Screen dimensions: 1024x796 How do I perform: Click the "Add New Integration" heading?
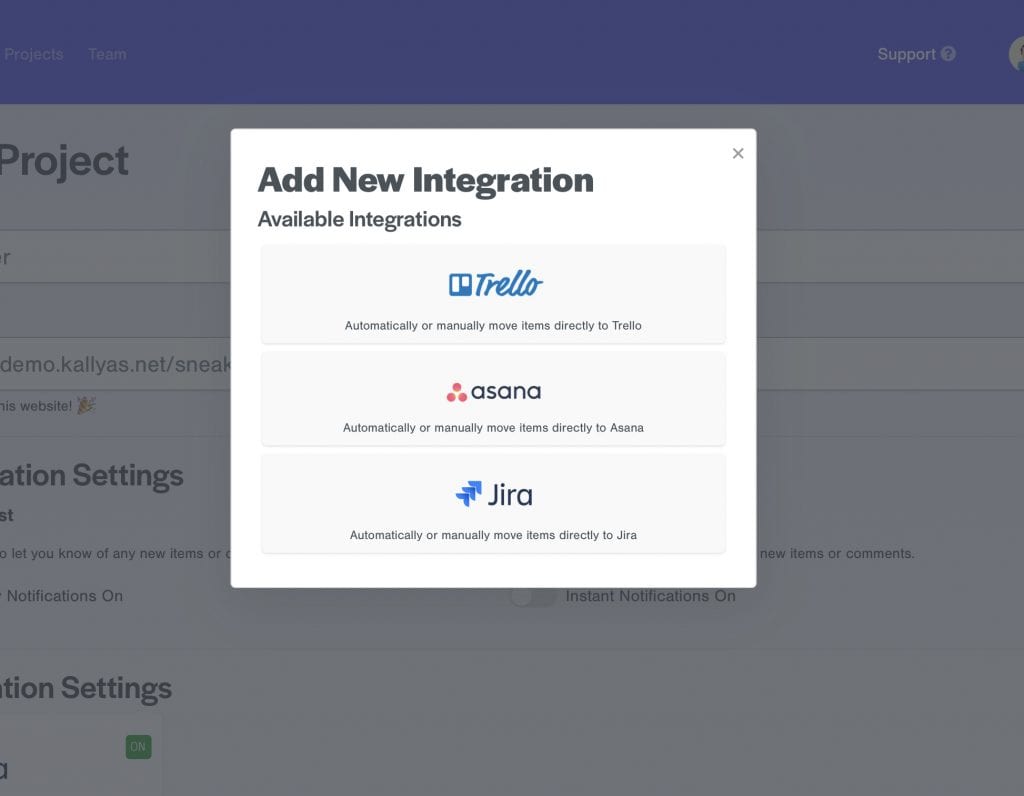(426, 180)
